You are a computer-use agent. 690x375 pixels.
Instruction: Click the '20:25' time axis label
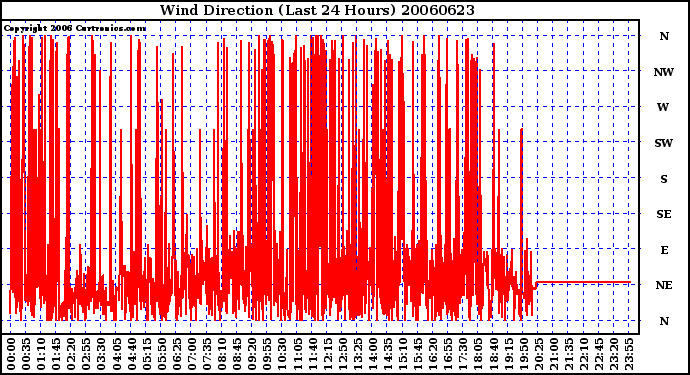539,354
